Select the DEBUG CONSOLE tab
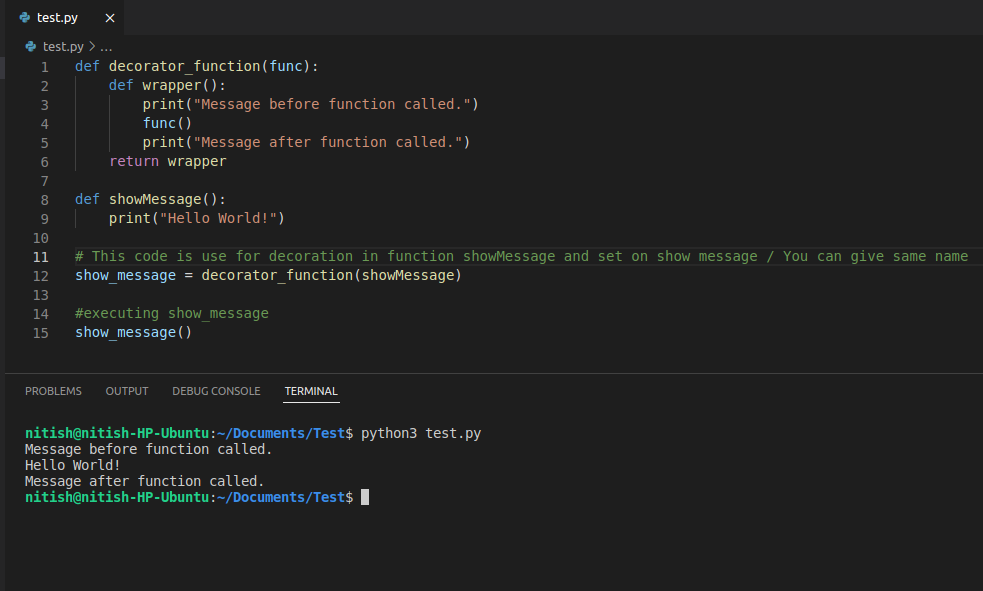 [x=216, y=391]
